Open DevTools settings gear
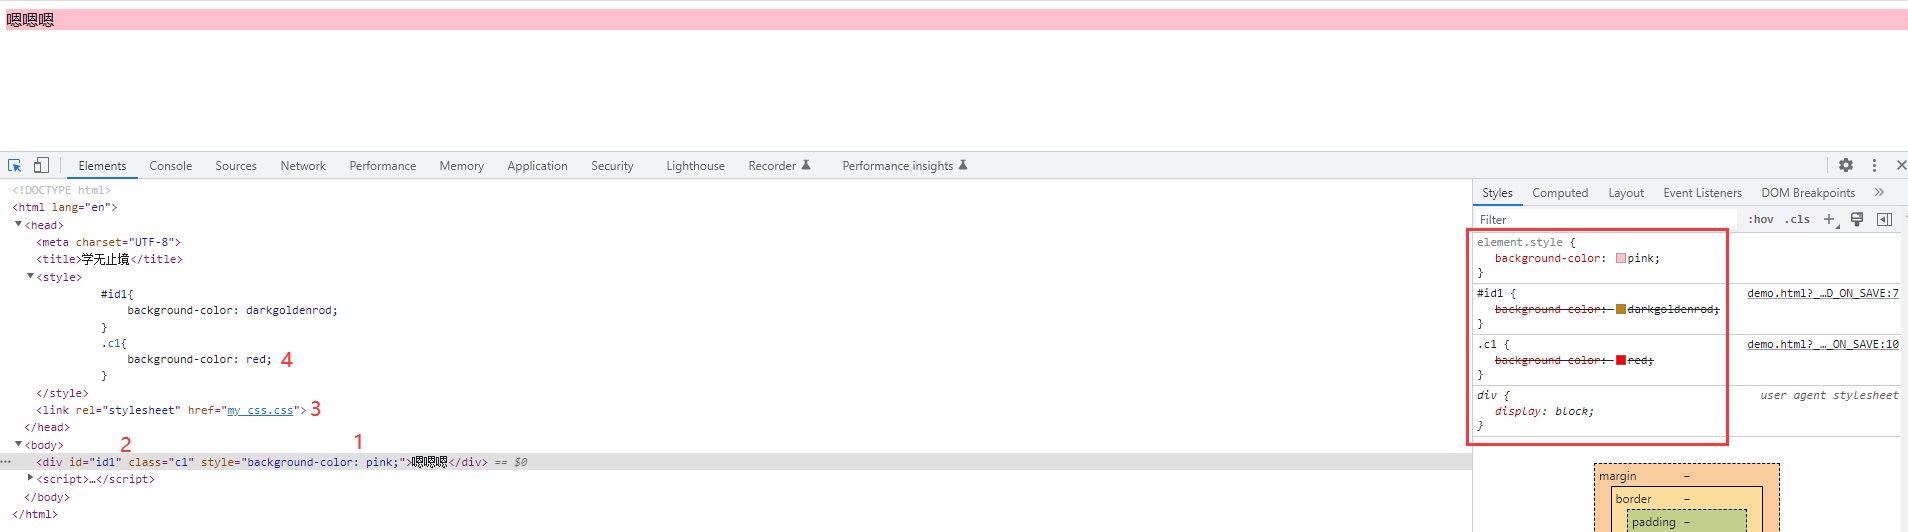Screen dimensions: 1908x532 point(1846,165)
